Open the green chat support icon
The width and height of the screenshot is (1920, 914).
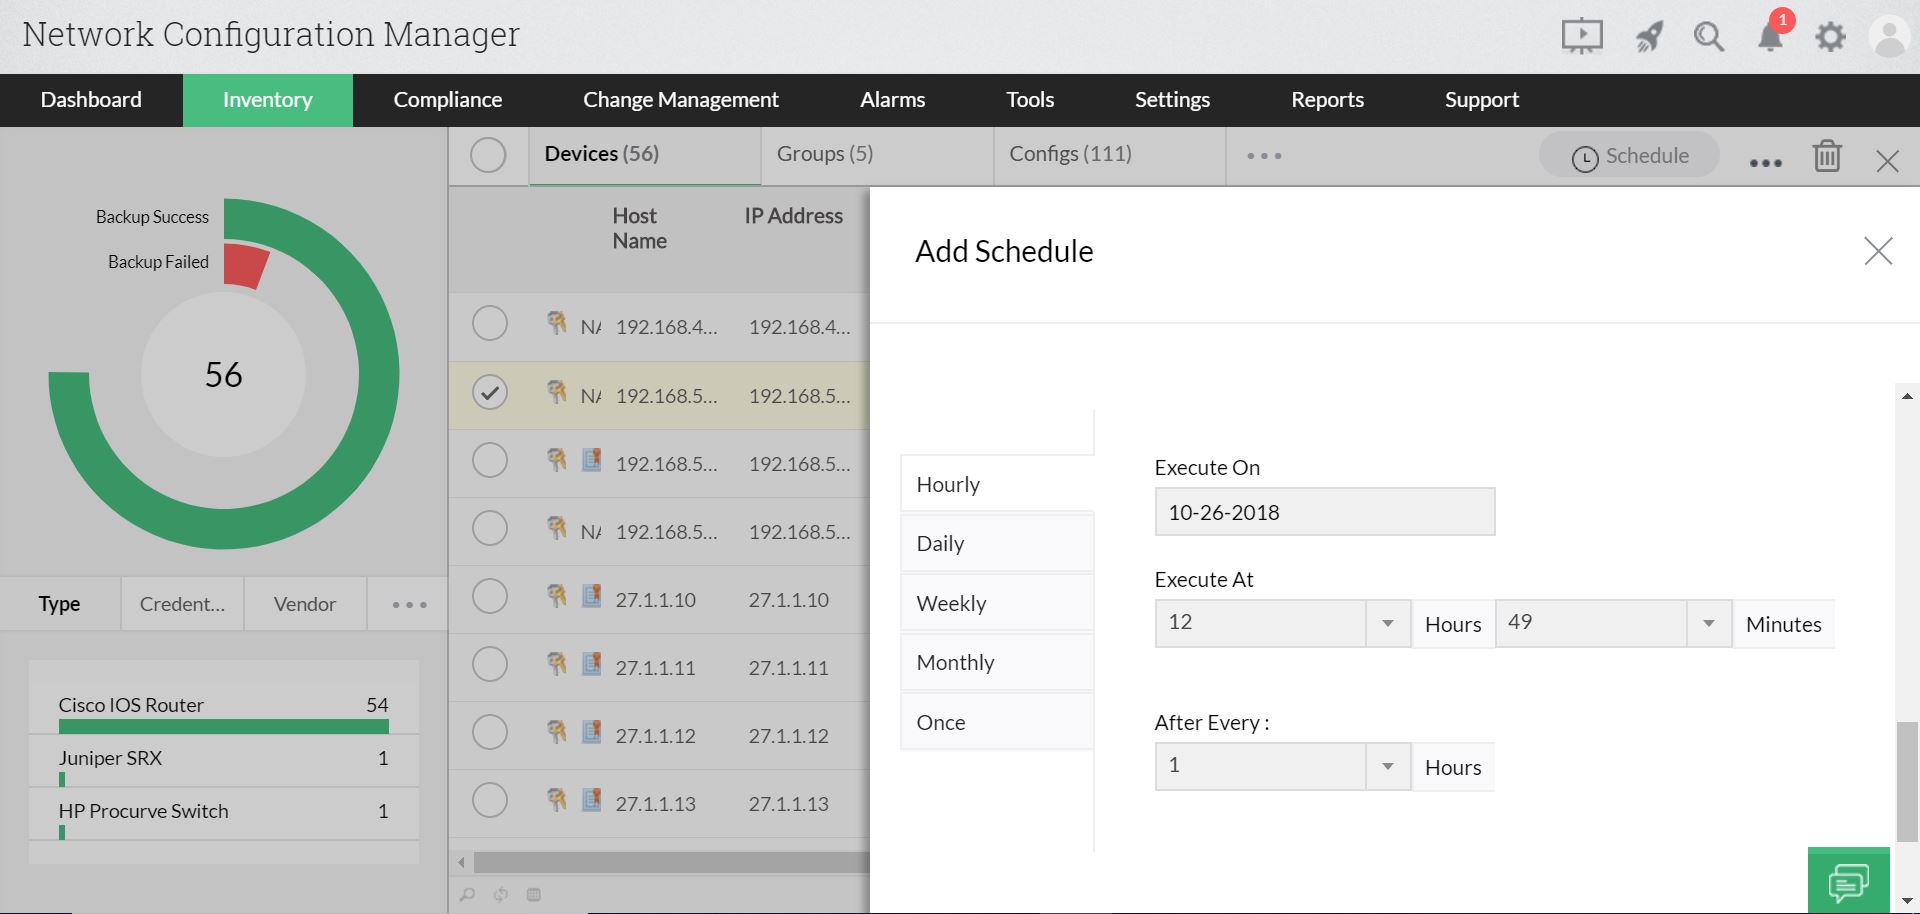coord(1848,881)
